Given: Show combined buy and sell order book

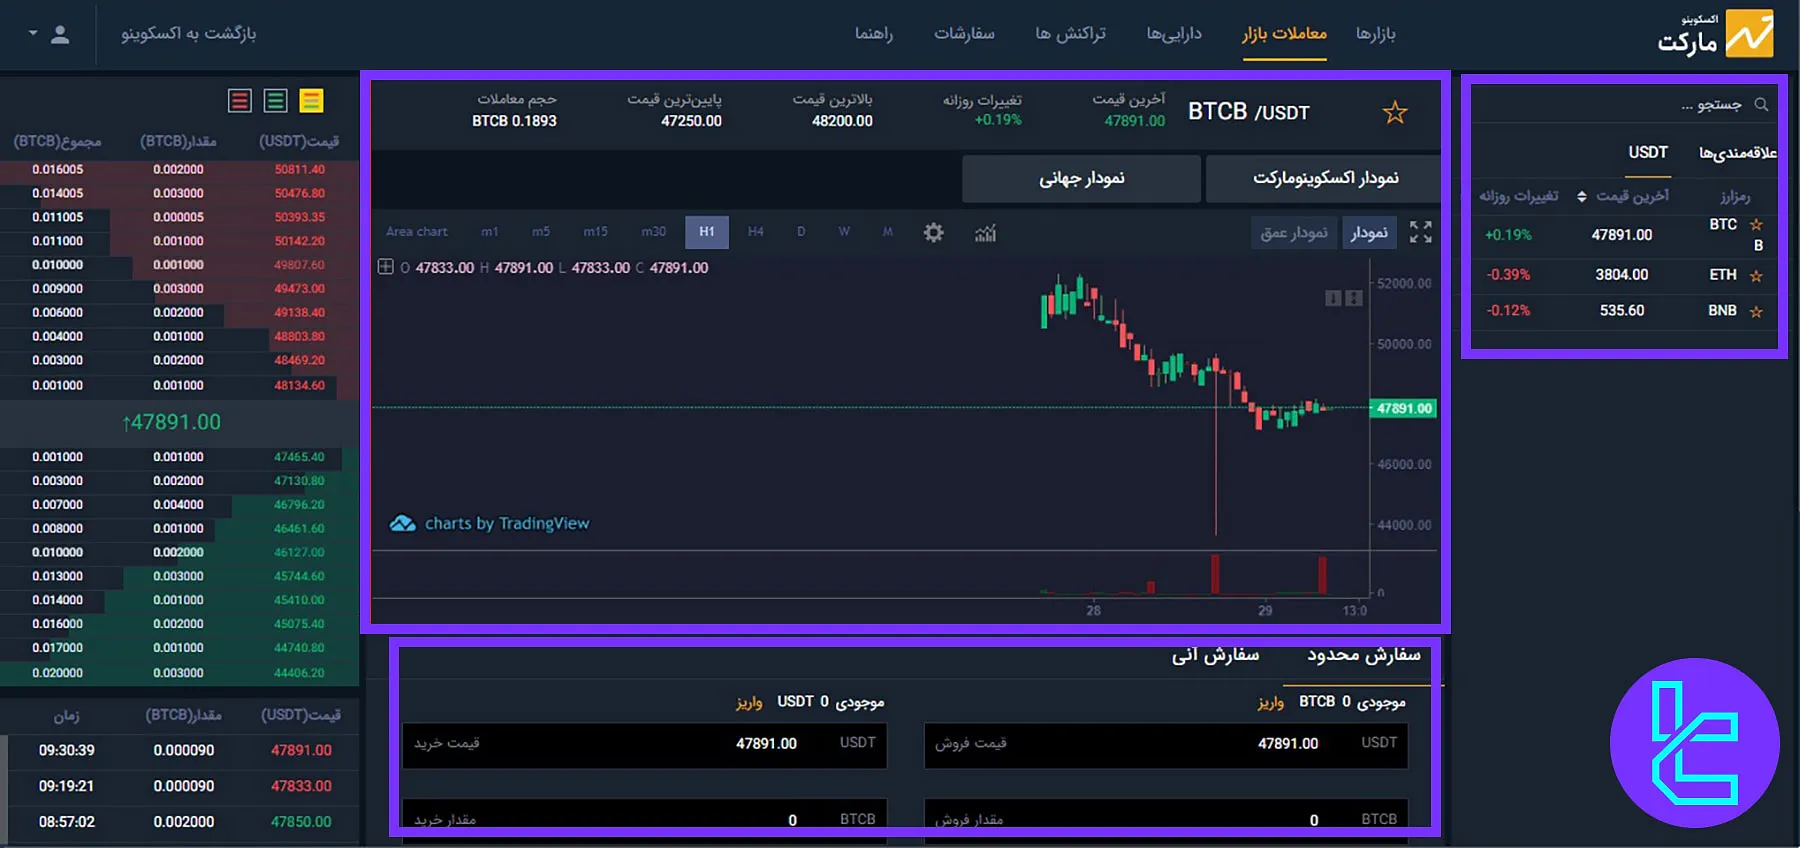Looking at the screenshot, I should [312, 101].
